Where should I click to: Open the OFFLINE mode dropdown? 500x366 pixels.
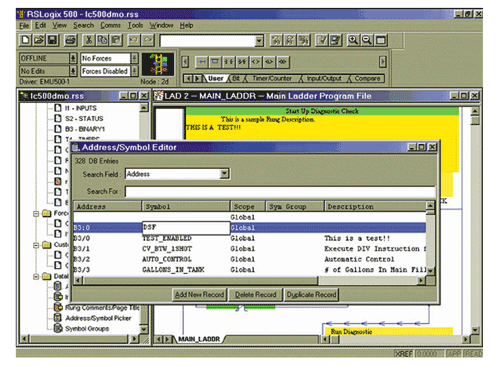73,58
